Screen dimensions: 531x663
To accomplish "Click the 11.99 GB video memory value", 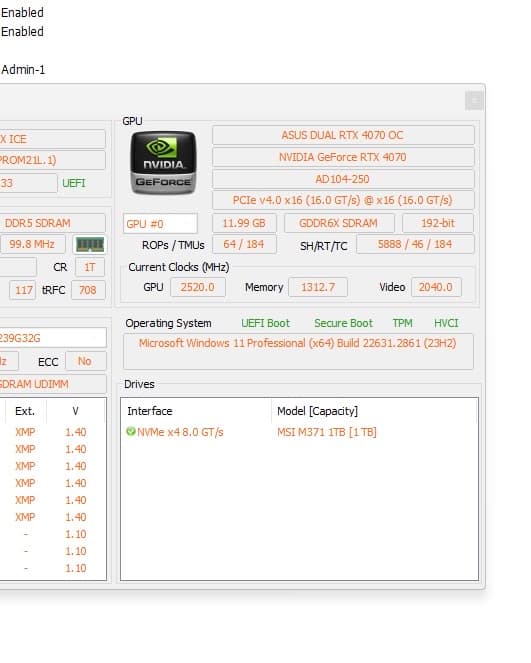I will [x=244, y=223].
